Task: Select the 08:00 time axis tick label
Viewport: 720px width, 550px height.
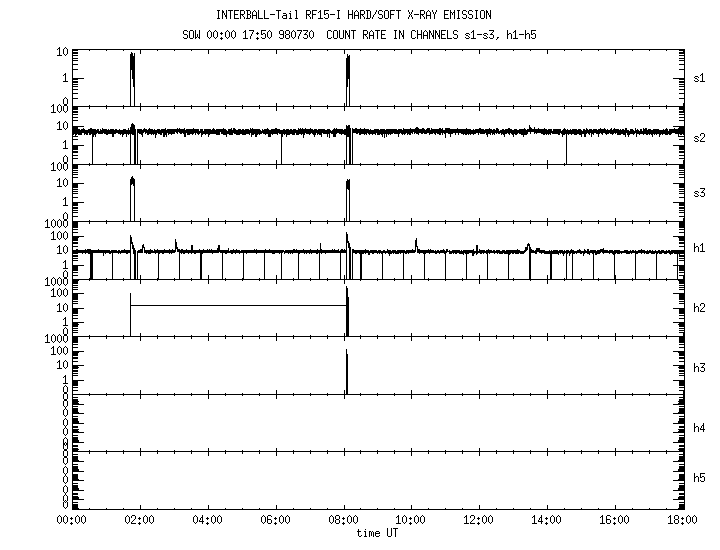Action: 343,521
